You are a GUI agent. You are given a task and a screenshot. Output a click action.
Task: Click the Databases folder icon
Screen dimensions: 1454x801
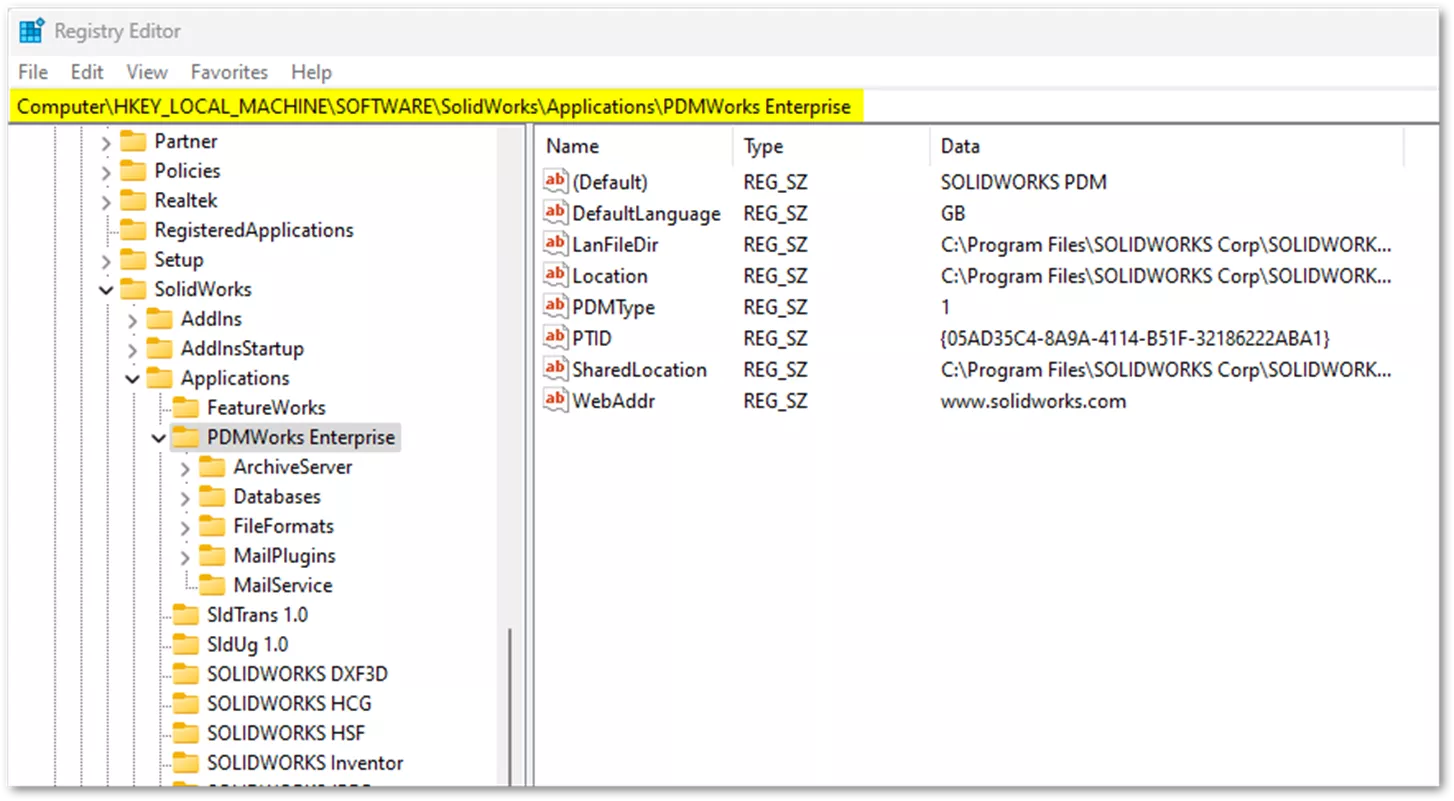point(212,497)
